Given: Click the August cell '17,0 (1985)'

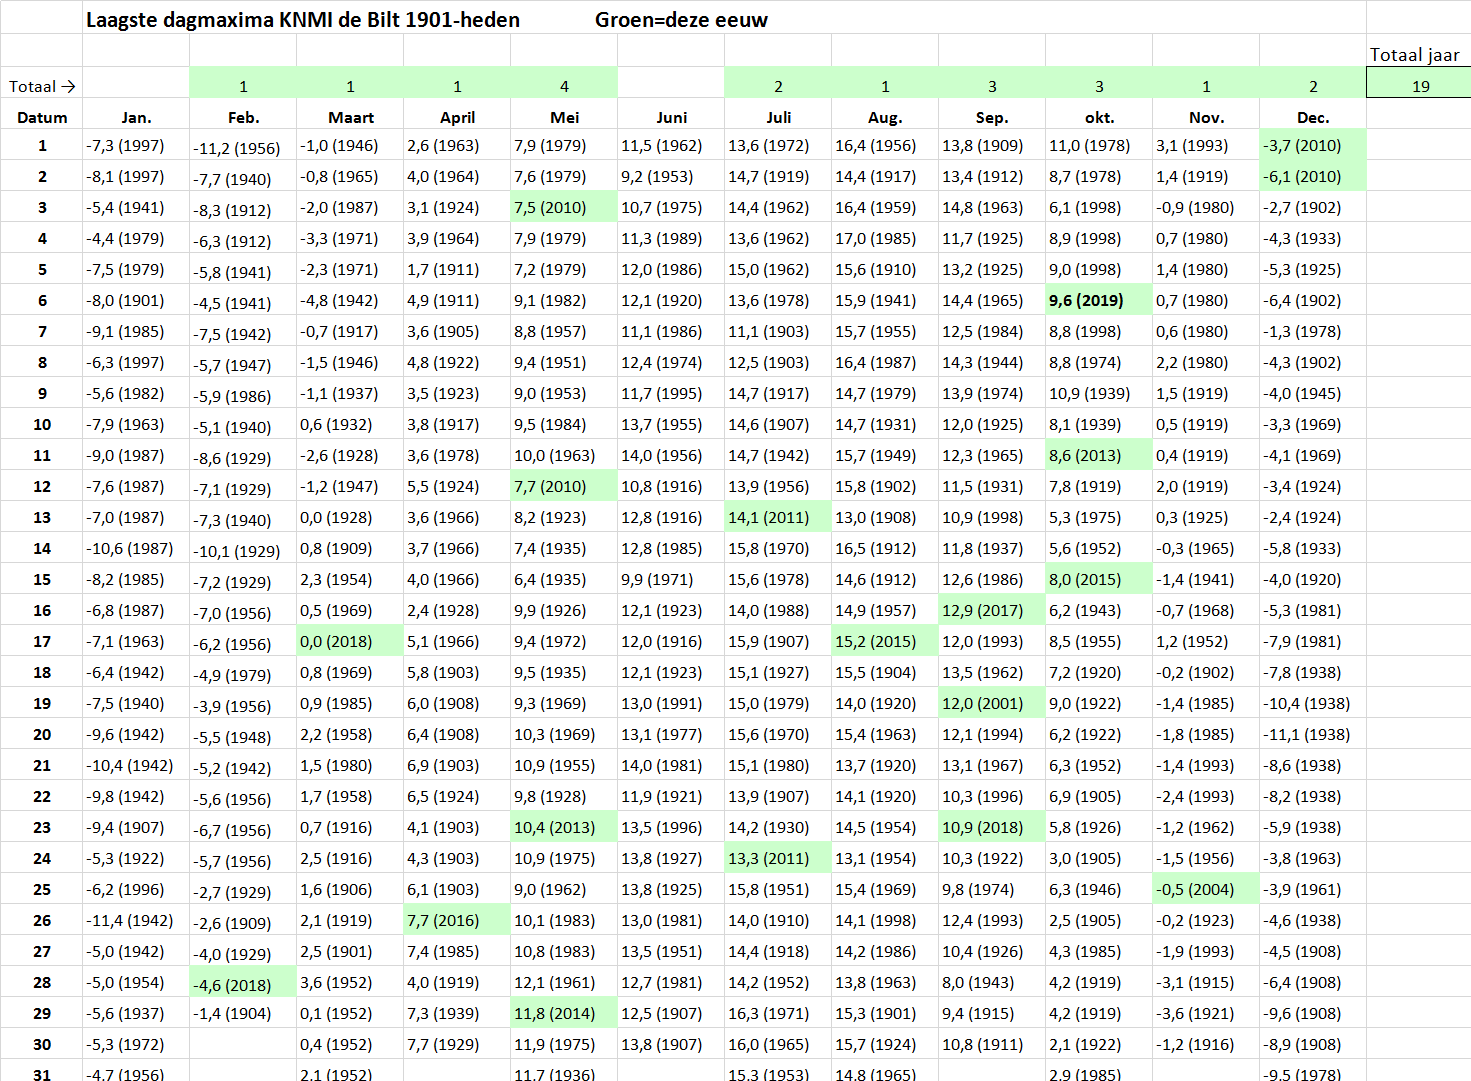Looking at the screenshot, I should [x=885, y=238].
